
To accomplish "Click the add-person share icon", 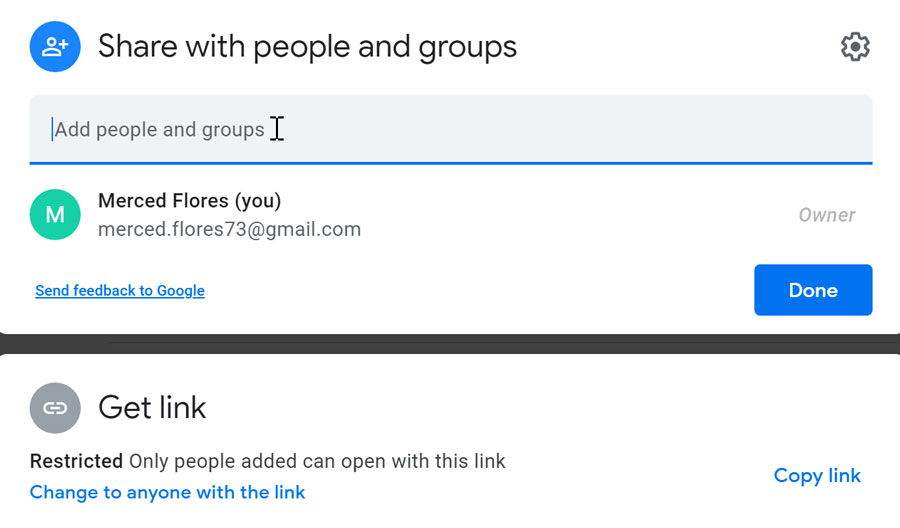I will click(55, 46).
